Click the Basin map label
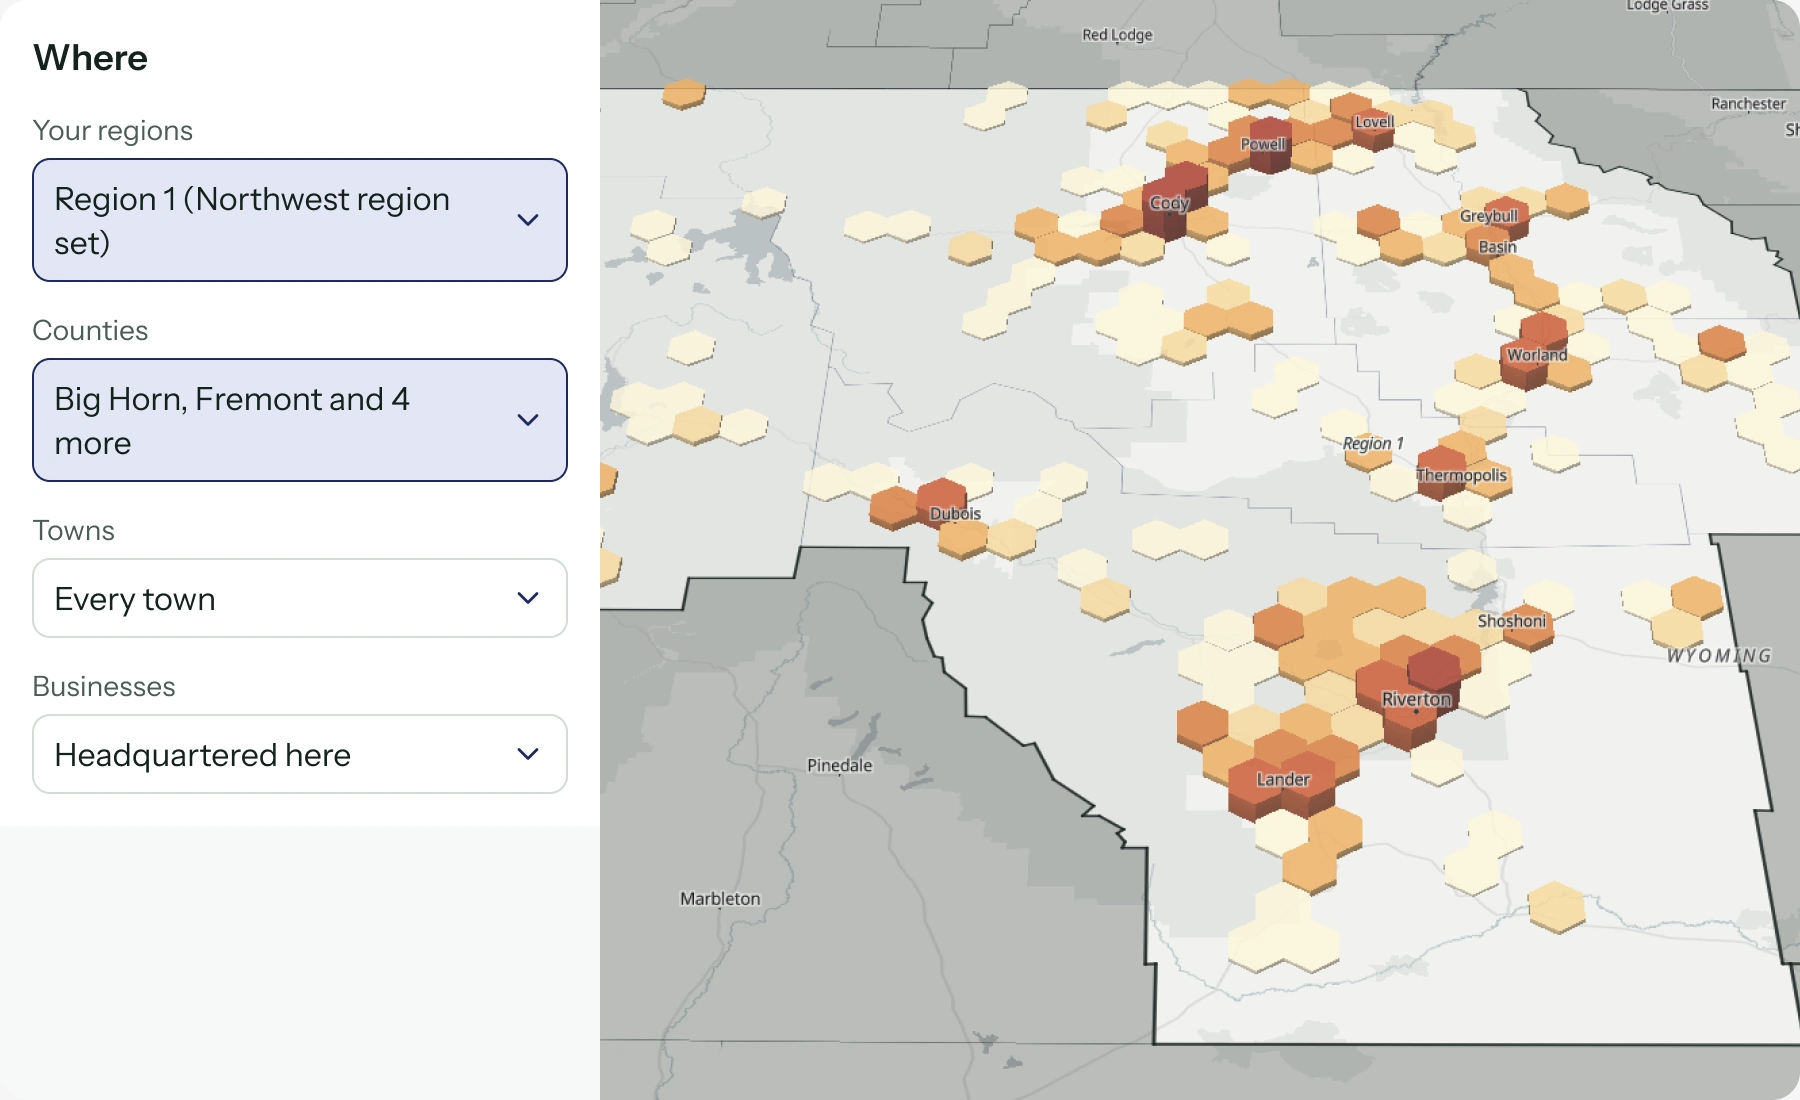This screenshot has width=1800, height=1100. (x=1498, y=247)
